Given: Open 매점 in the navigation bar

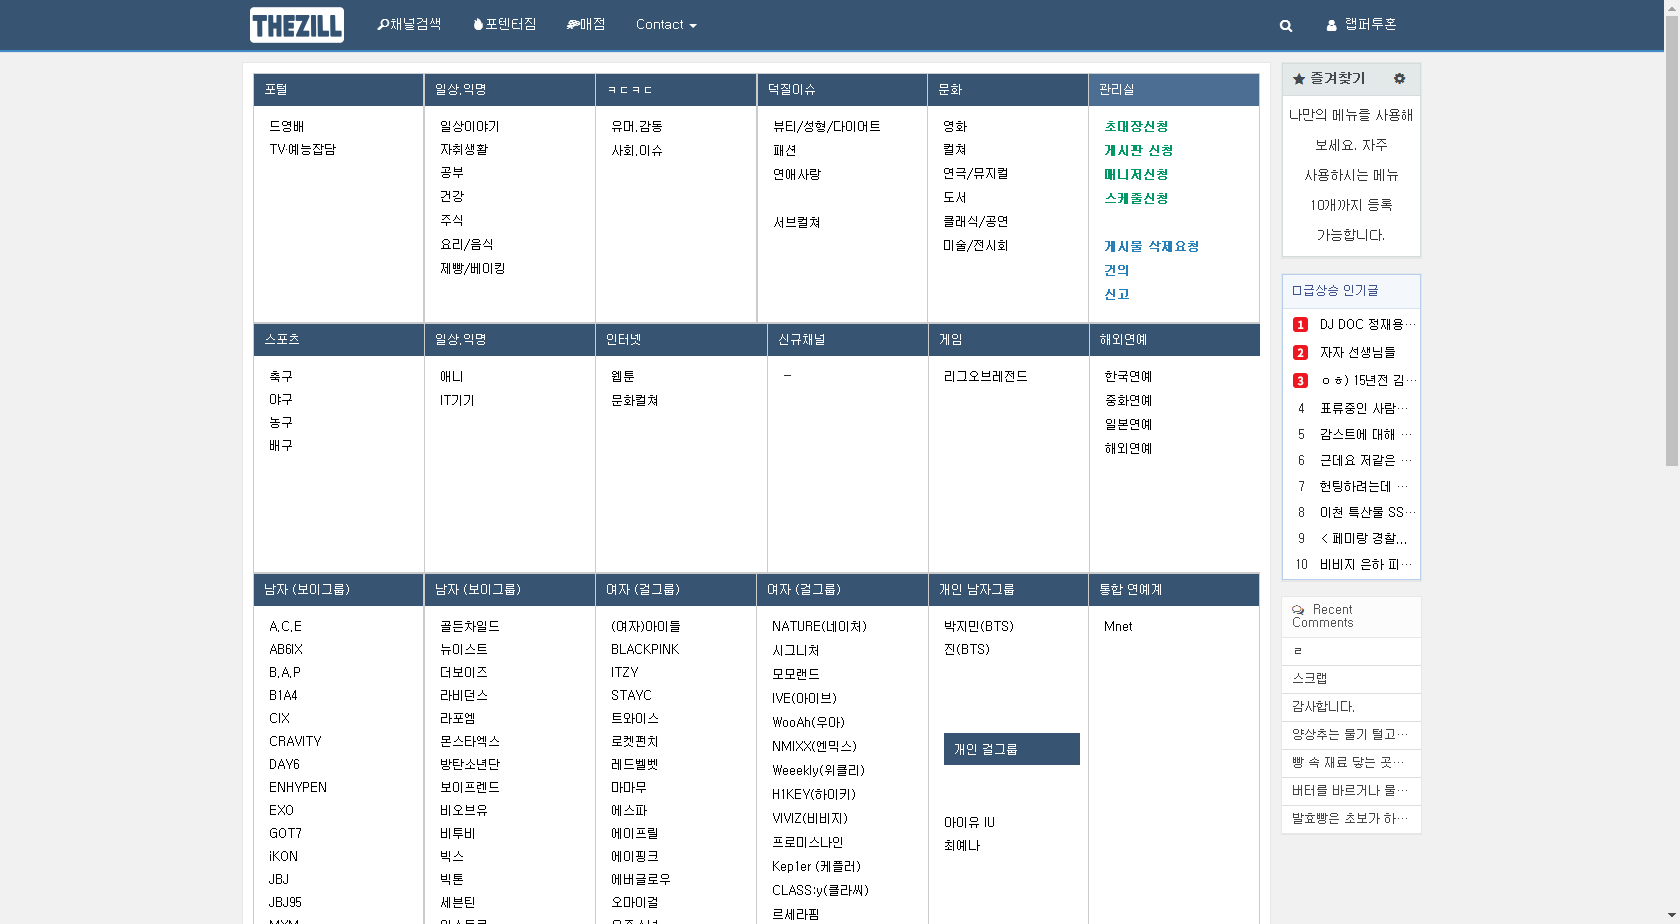Looking at the screenshot, I should tap(586, 24).
